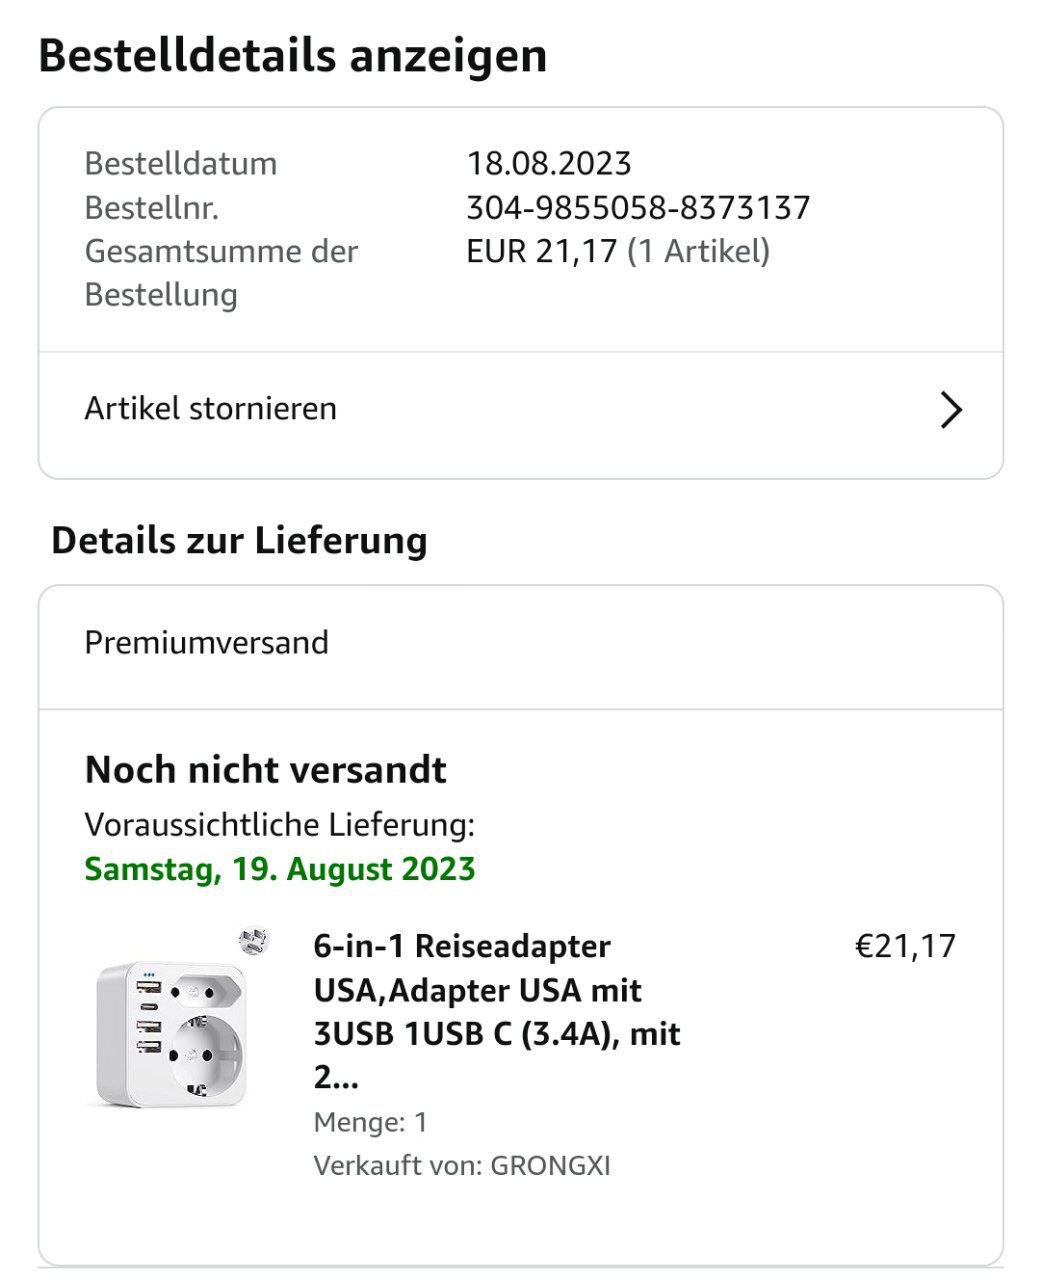Click the small badge icon above the product image

click(254, 940)
